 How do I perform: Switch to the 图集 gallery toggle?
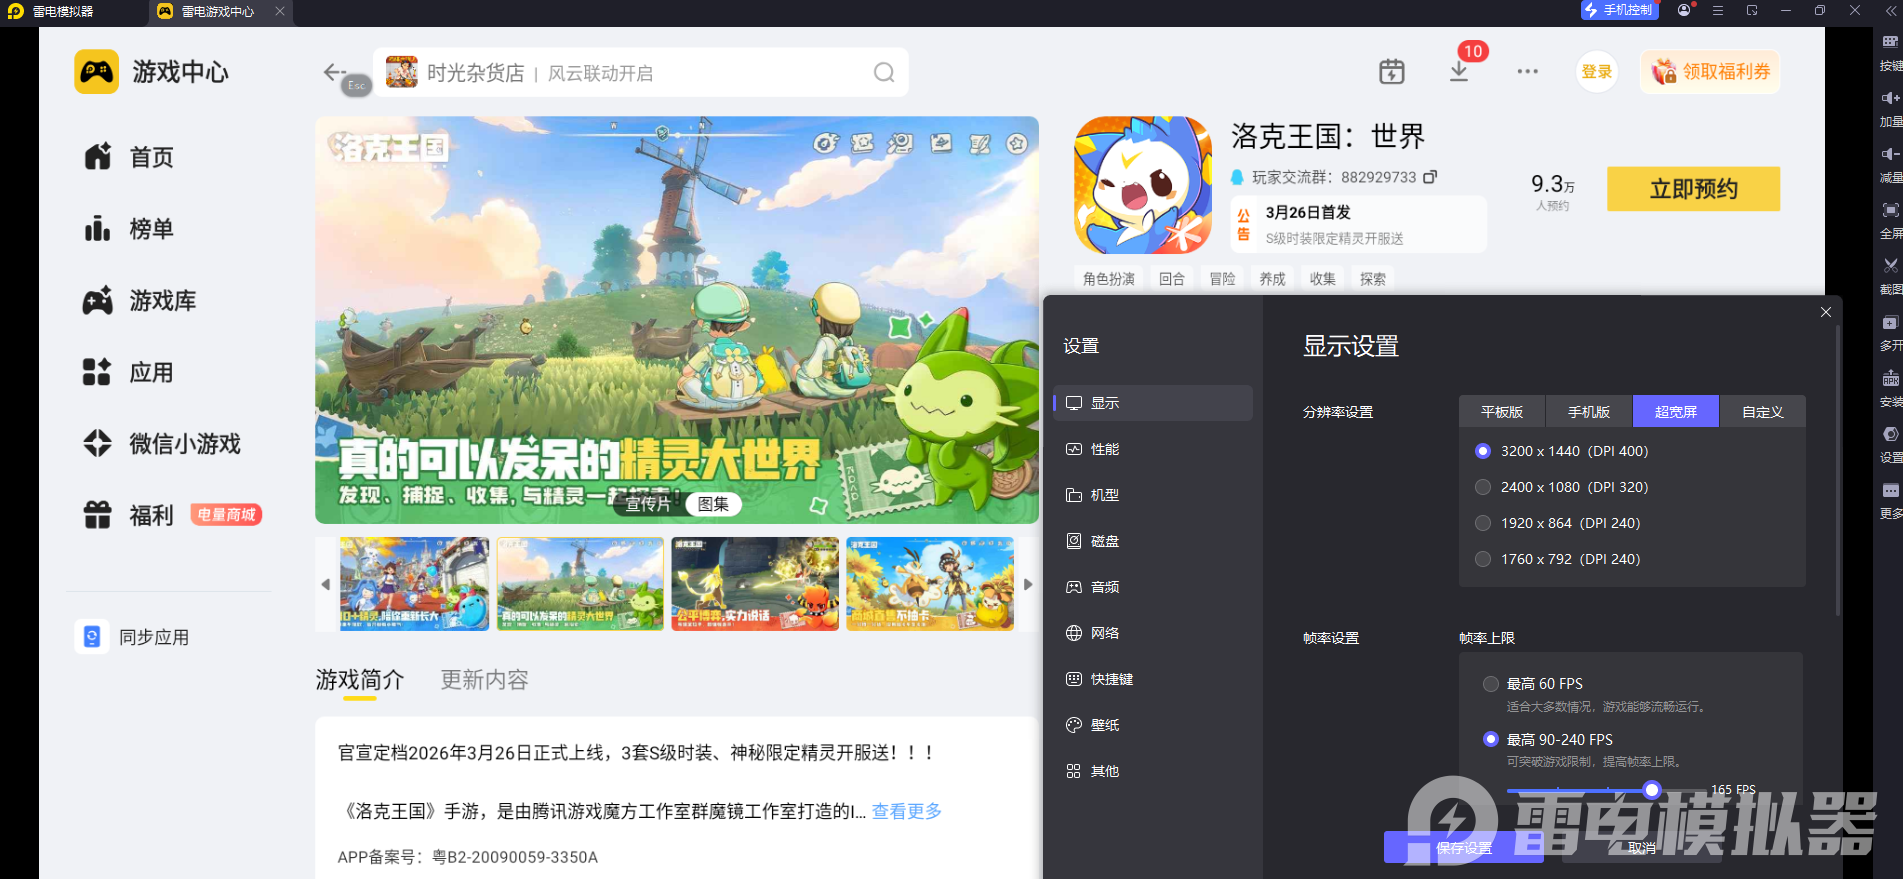pos(713,504)
